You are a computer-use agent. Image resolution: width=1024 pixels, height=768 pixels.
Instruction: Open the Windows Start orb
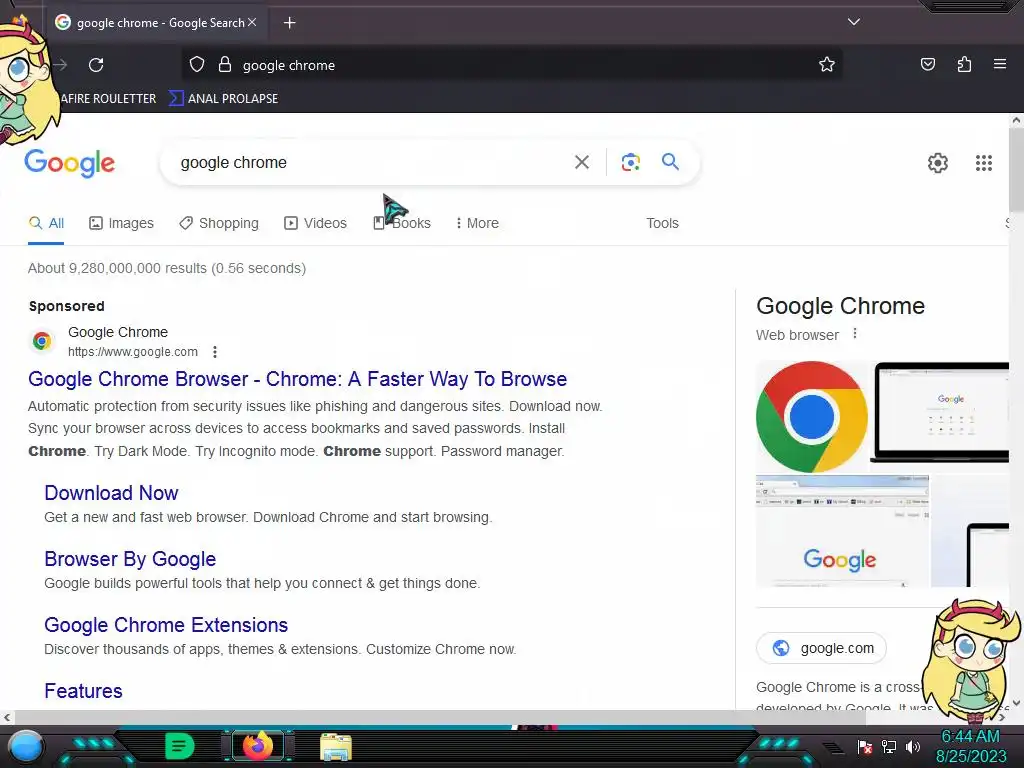coord(25,746)
